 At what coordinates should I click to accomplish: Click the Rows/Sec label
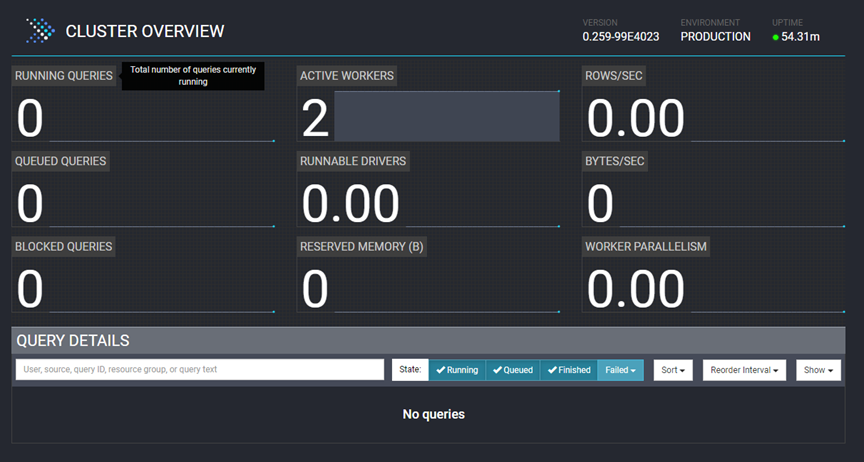(x=614, y=76)
